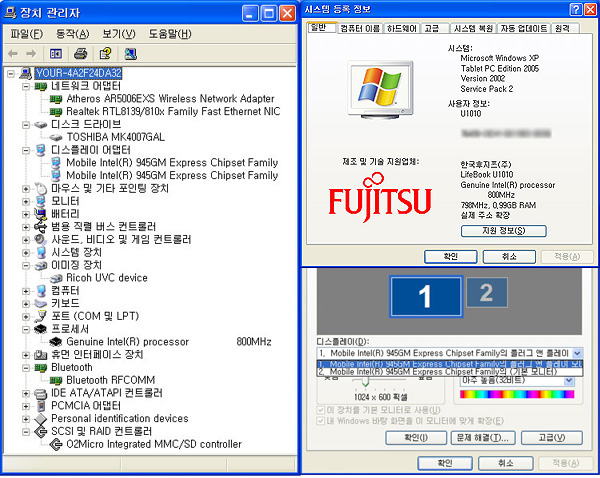This screenshot has height=478, width=600.
Task: Click the 사운드, 비디오 및 게임 컨트롤러 icon
Action: [x=41, y=240]
